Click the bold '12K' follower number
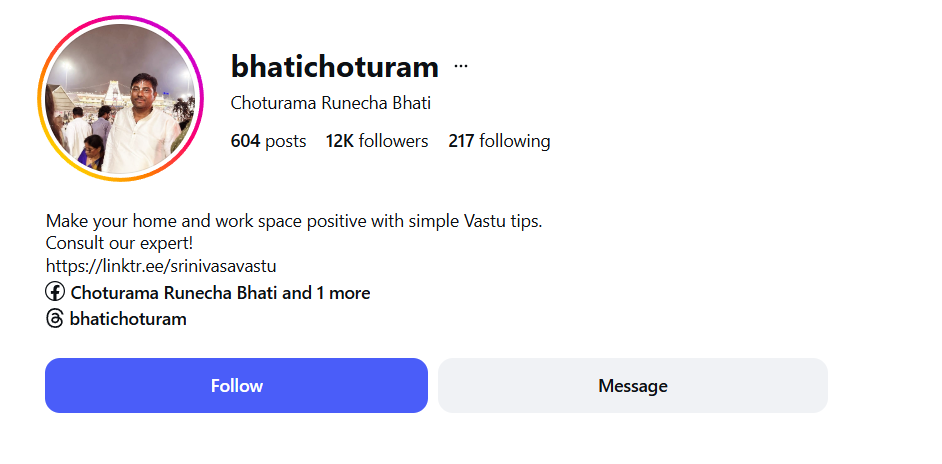942x464 pixels. tap(340, 141)
